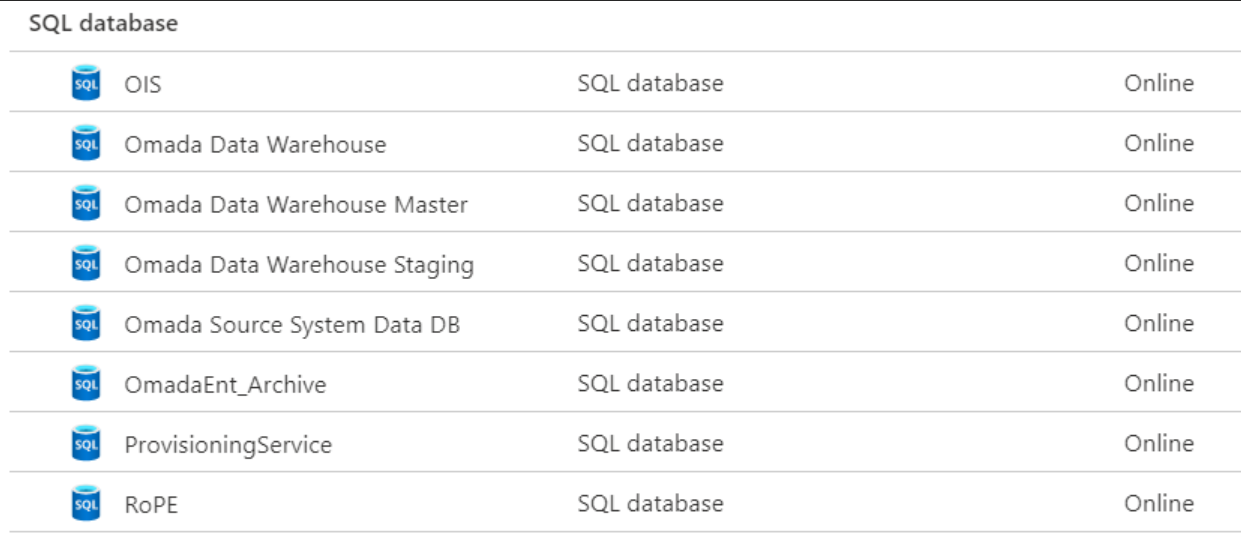Open Omada Data Warehouse Master
Viewport: 1241px width, 550px height.
click(296, 204)
